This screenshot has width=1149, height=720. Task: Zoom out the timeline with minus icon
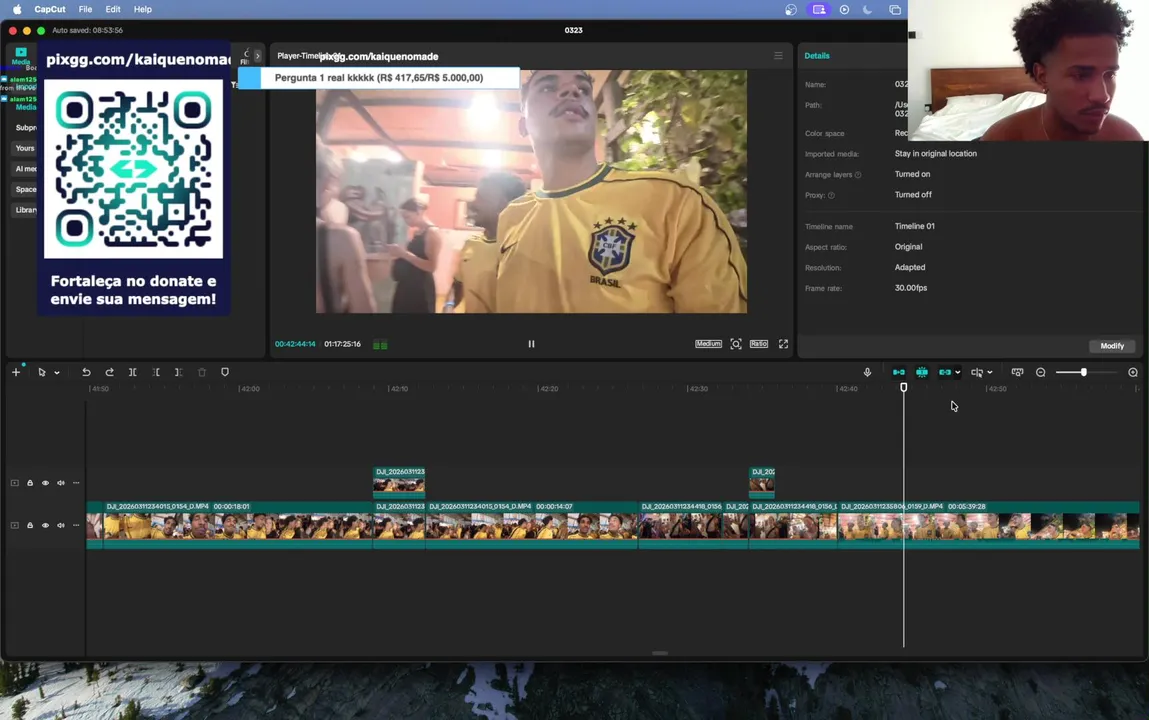point(1041,372)
